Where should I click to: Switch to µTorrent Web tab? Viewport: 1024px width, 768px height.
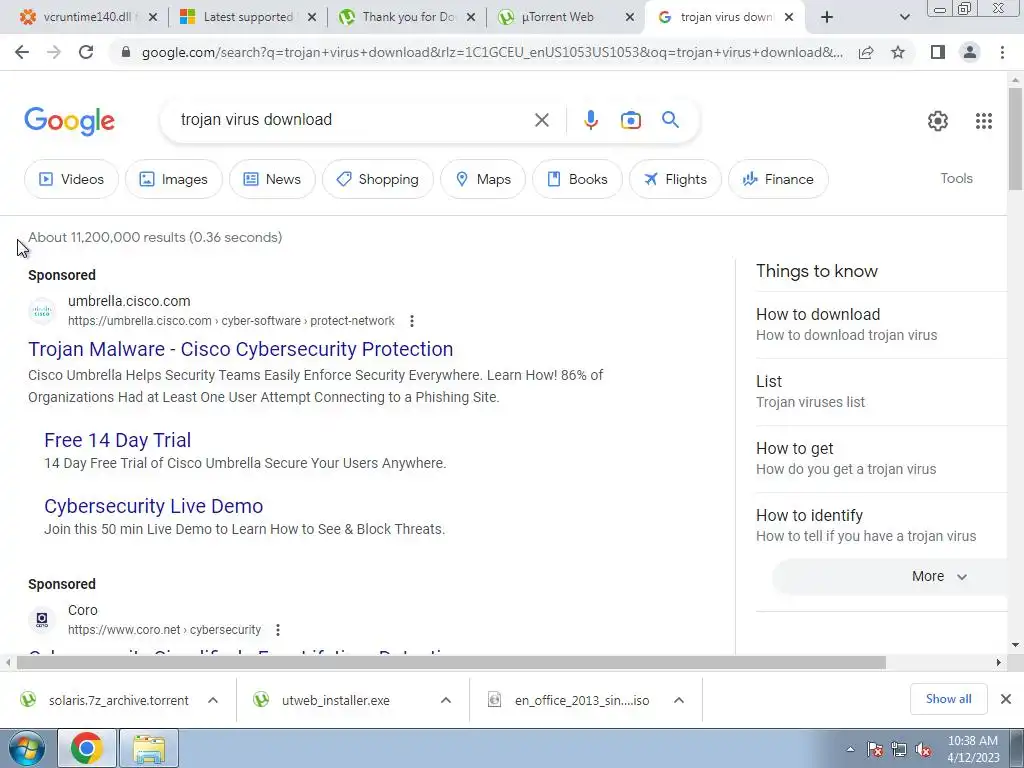[558, 17]
